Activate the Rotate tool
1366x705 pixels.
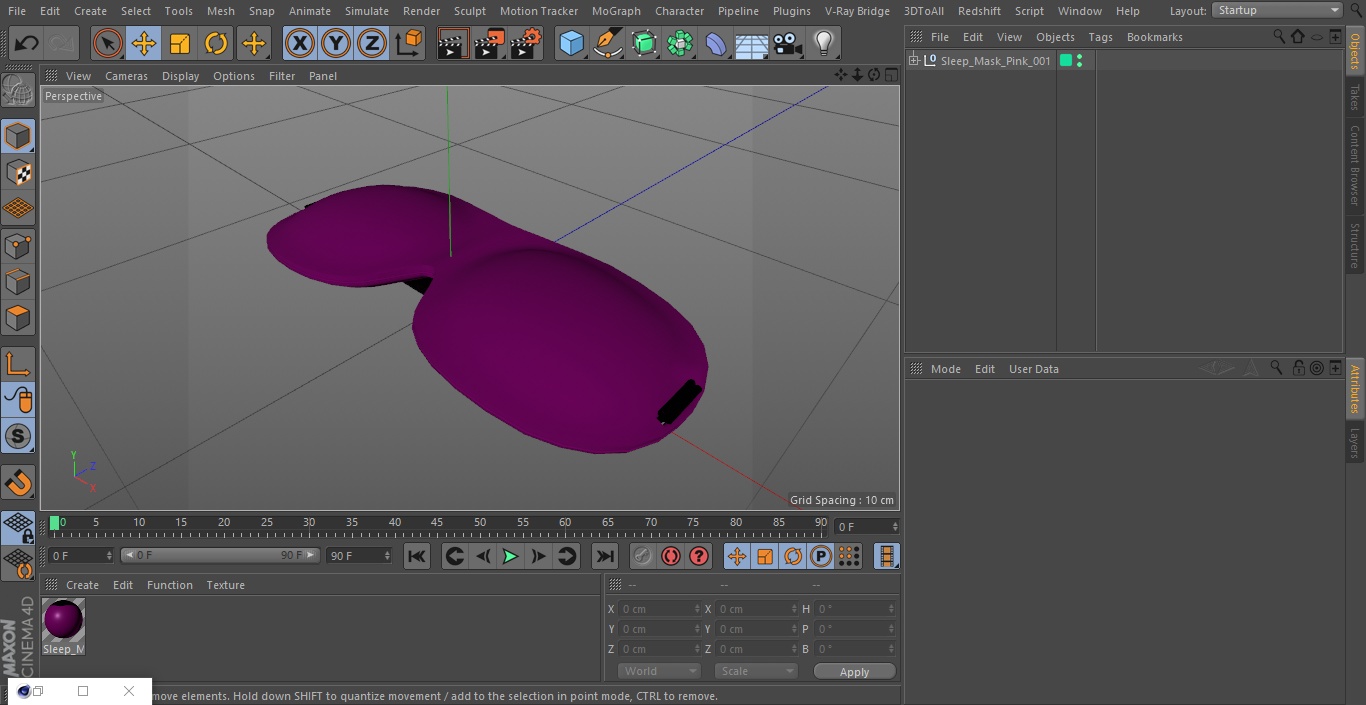pyautogui.click(x=216, y=43)
